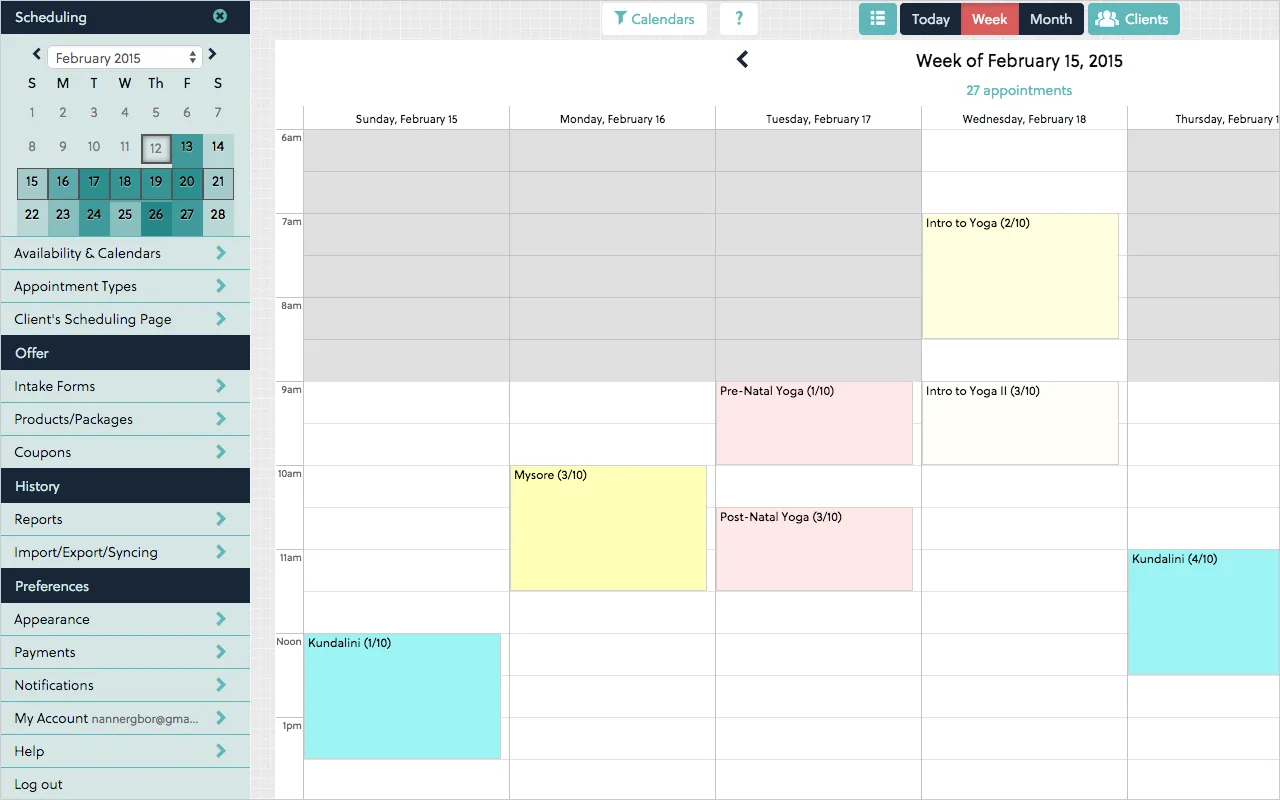Viewport: 1280px width, 800px height.
Task: Click the Tuesday, February 17 column header
Action: click(818, 119)
